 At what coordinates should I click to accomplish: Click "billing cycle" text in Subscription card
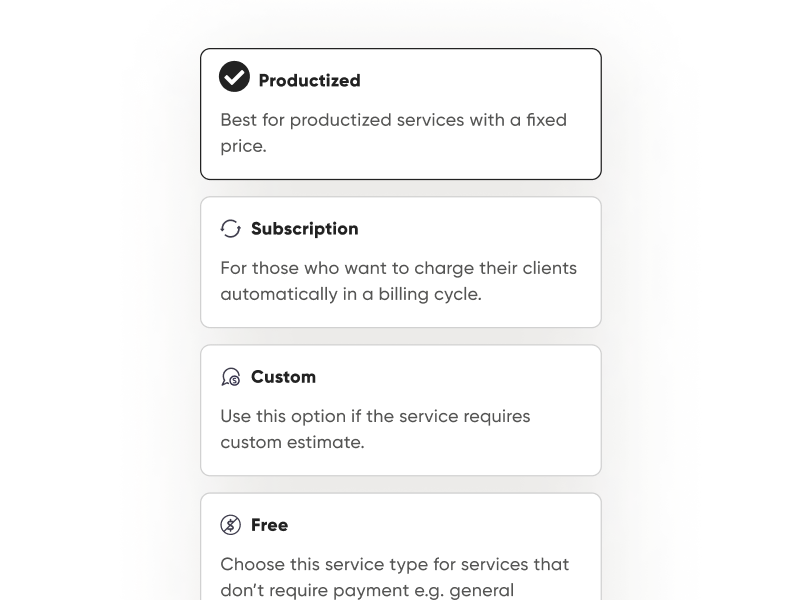[435, 294]
